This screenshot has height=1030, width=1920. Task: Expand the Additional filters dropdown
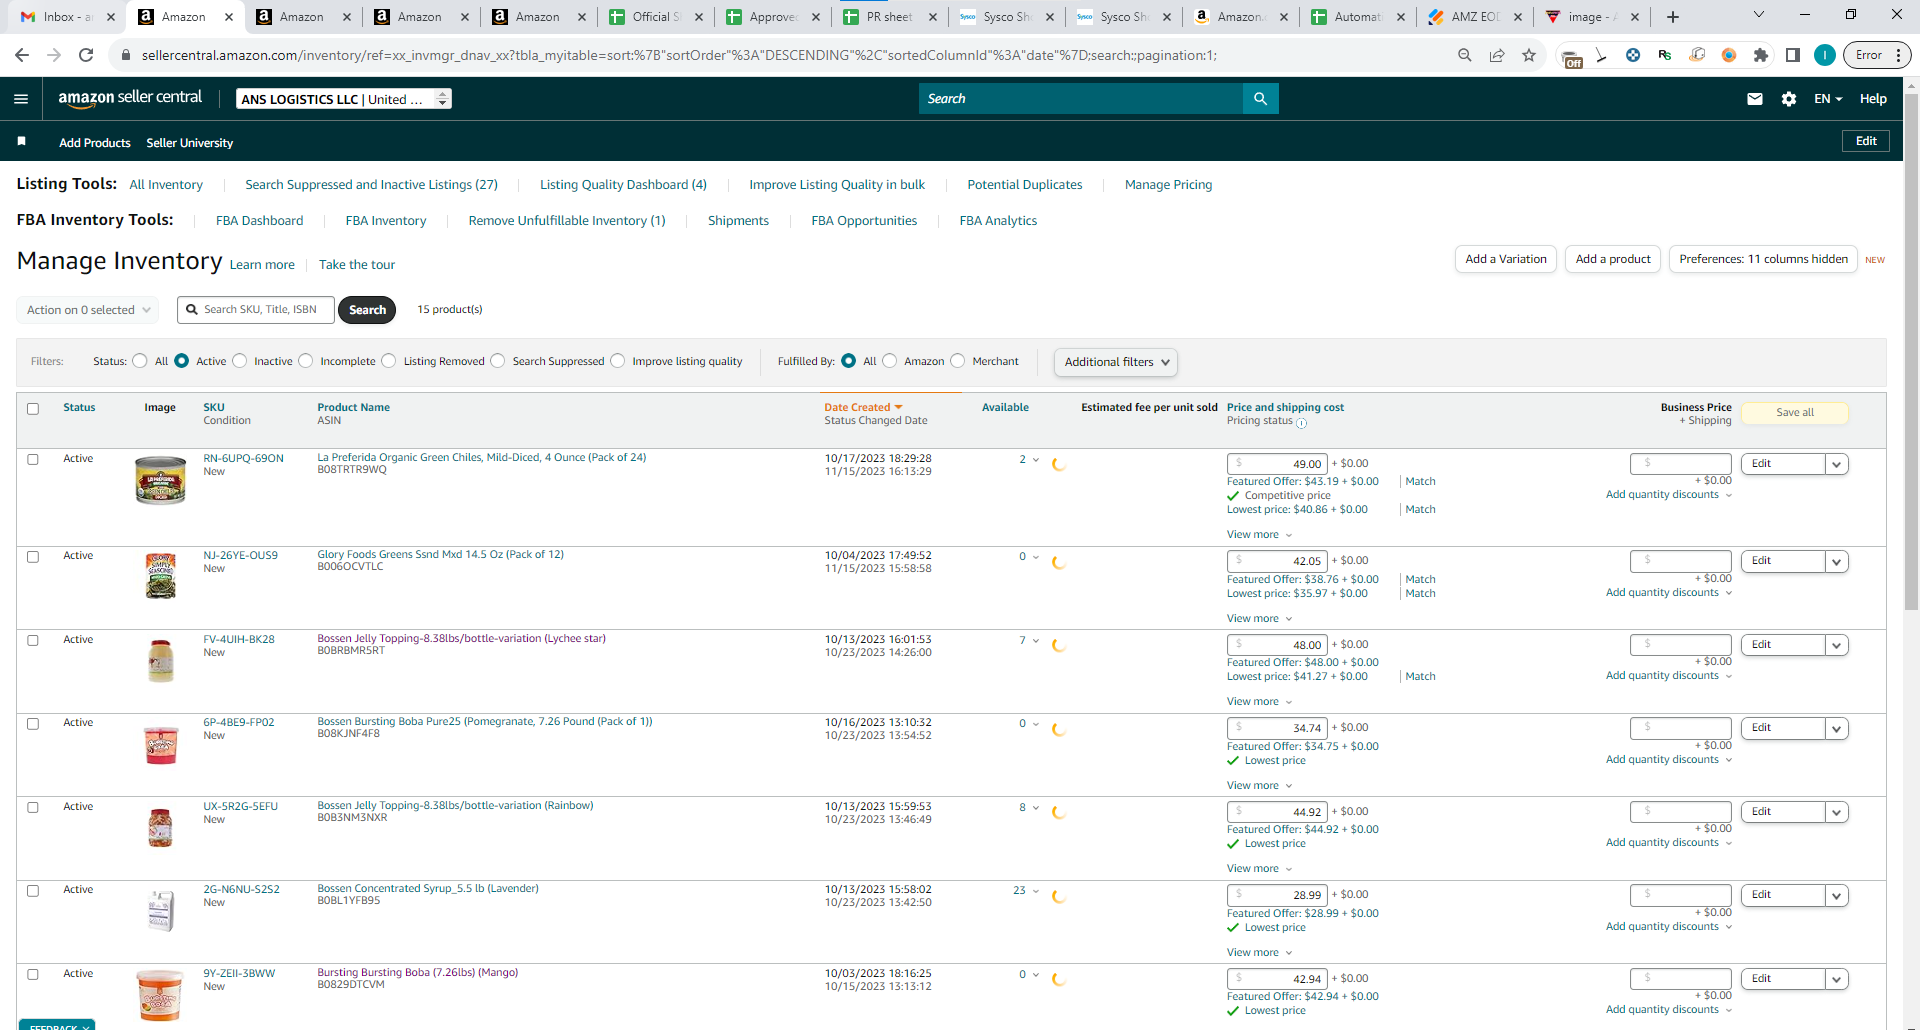pyautogui.click(x=1115, y=362)
